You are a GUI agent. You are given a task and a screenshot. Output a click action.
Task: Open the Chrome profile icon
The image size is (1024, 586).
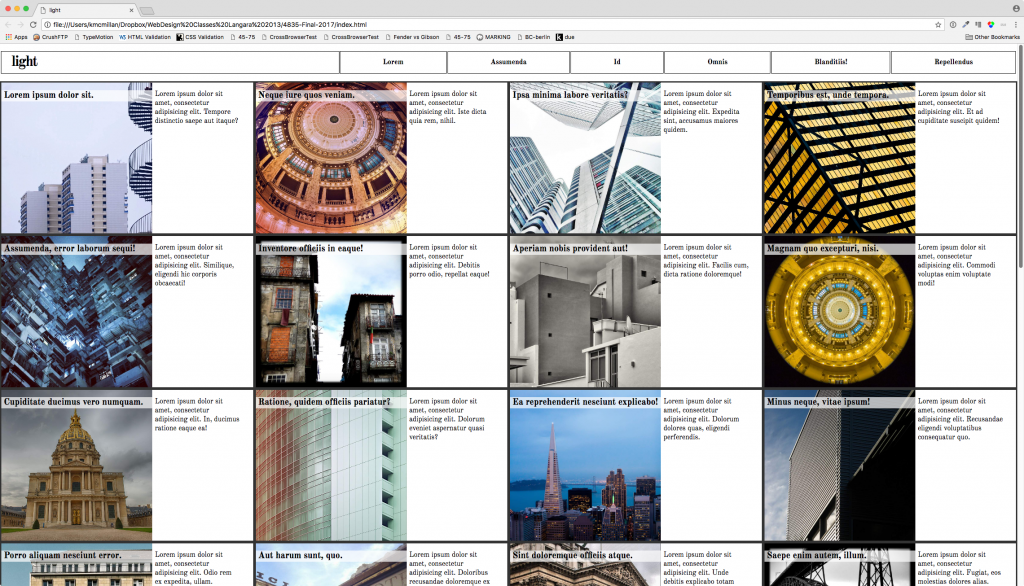click(x=1016, y=8)
